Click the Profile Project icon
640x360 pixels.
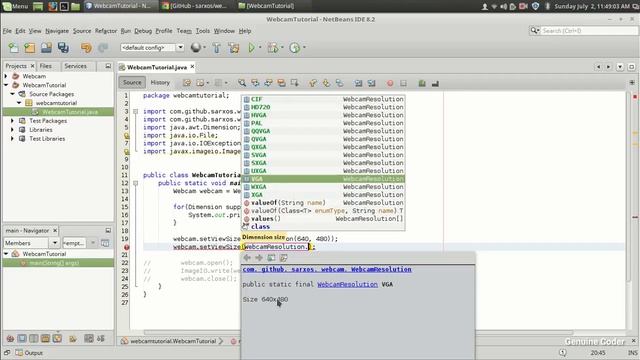294,48
